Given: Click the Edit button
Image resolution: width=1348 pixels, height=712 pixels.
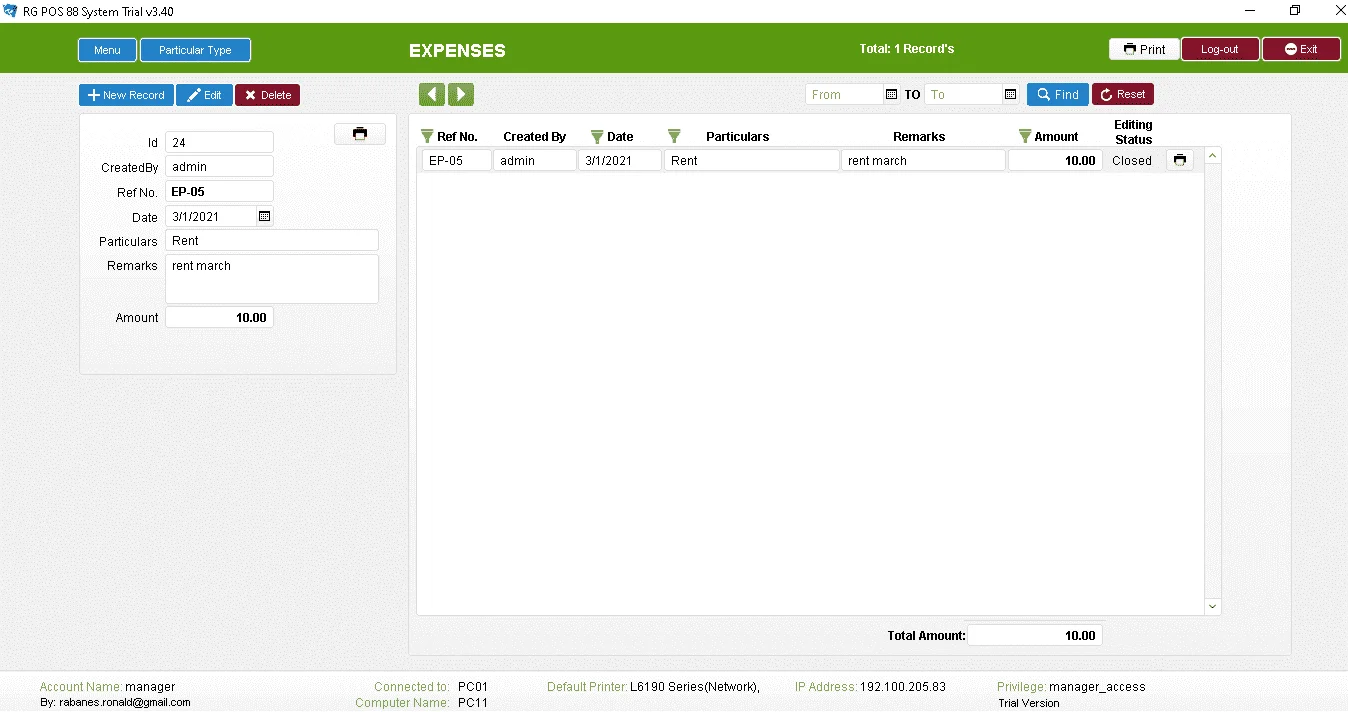Looking at the screenshot, I should point(204,95).
